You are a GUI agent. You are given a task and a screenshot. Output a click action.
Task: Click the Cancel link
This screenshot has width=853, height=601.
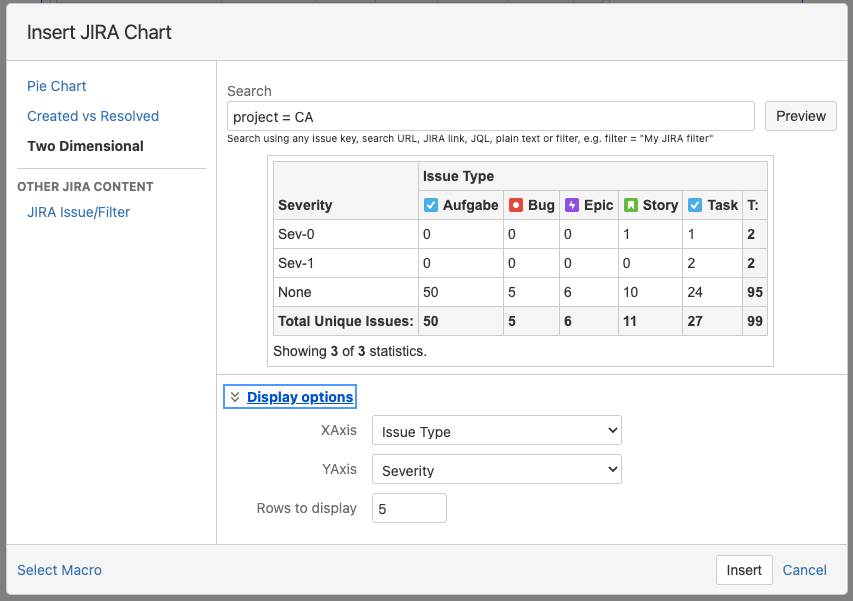(x=804, y=569)
